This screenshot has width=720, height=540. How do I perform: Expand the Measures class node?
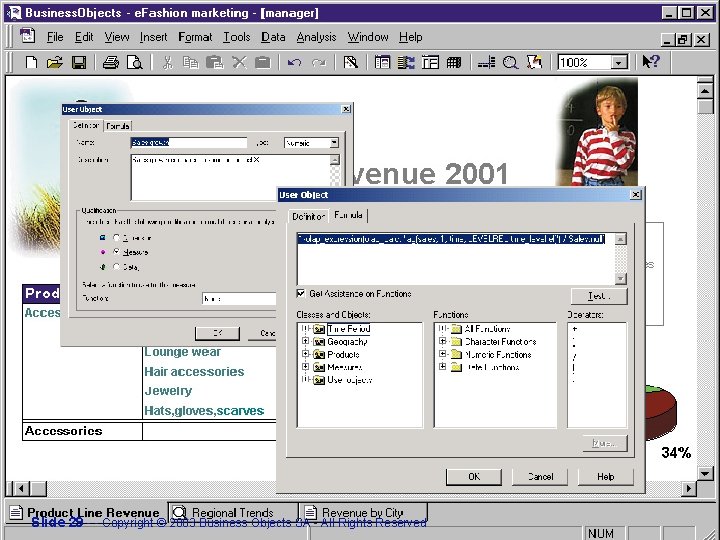(305, 367)
